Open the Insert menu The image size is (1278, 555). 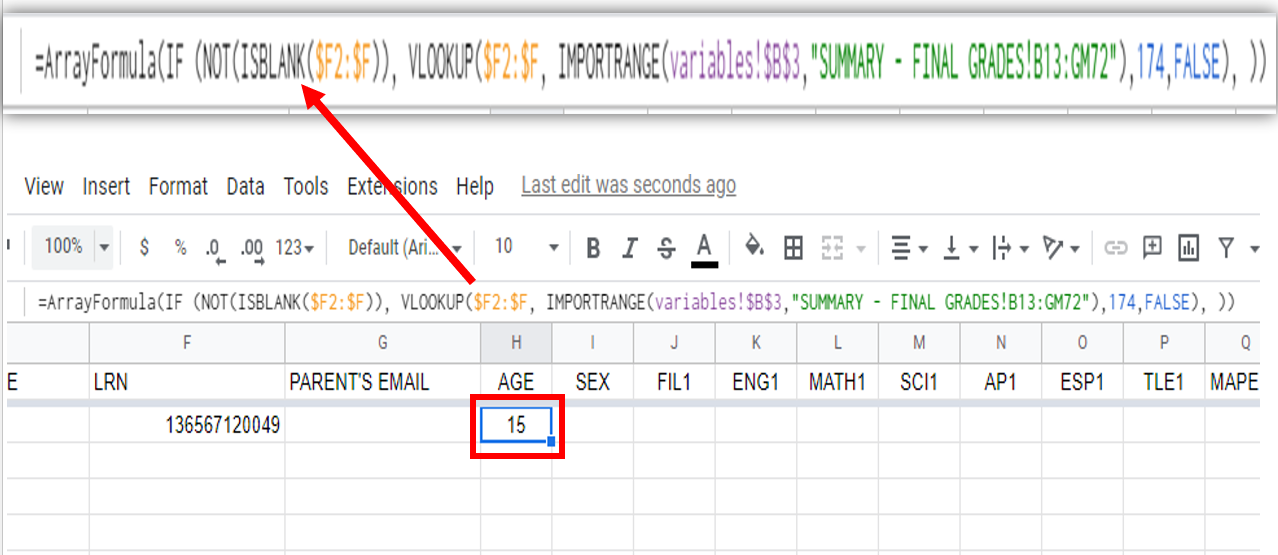pyautogui.click(x=106, y=186)
